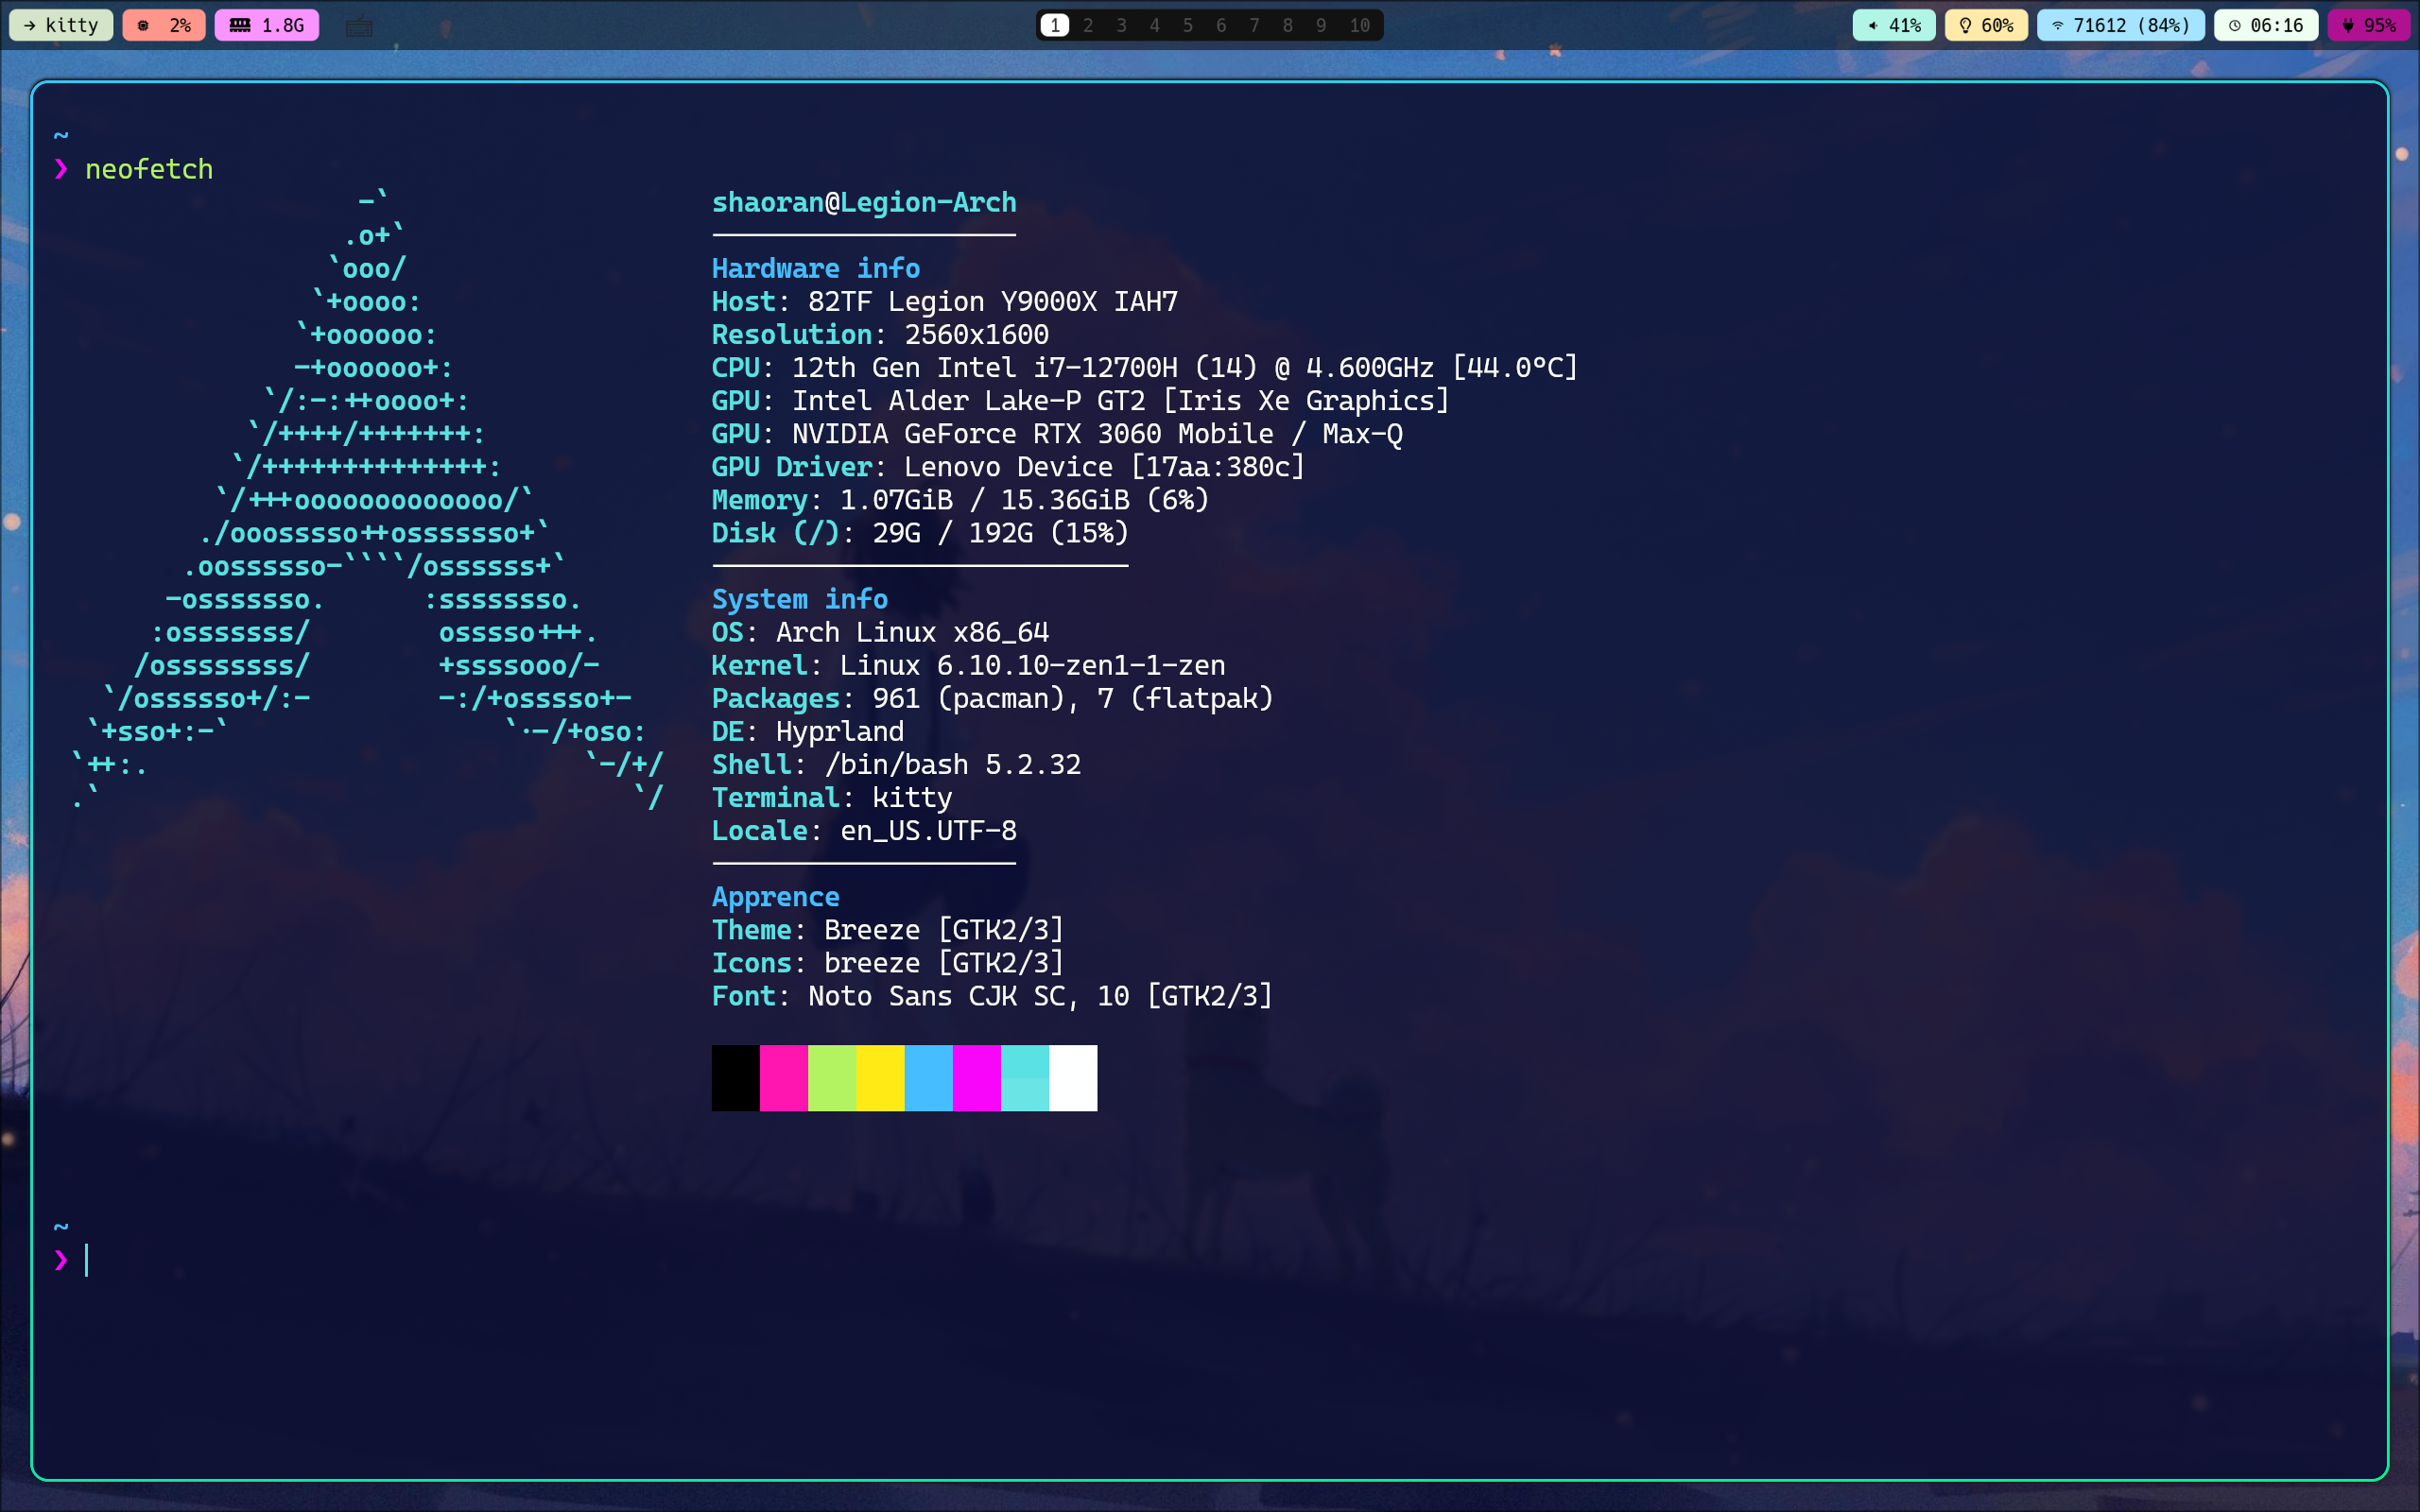Switch to workspace 5
This screenshot has height=1512, width=2420.
[1187, 25]
